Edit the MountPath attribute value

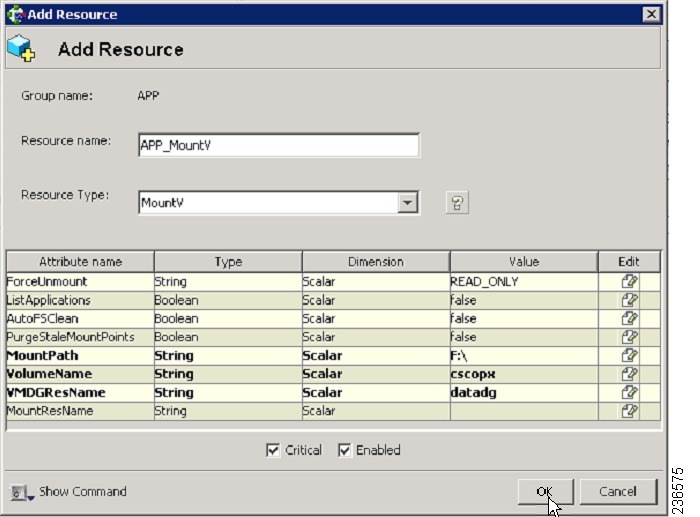[629, 355]
